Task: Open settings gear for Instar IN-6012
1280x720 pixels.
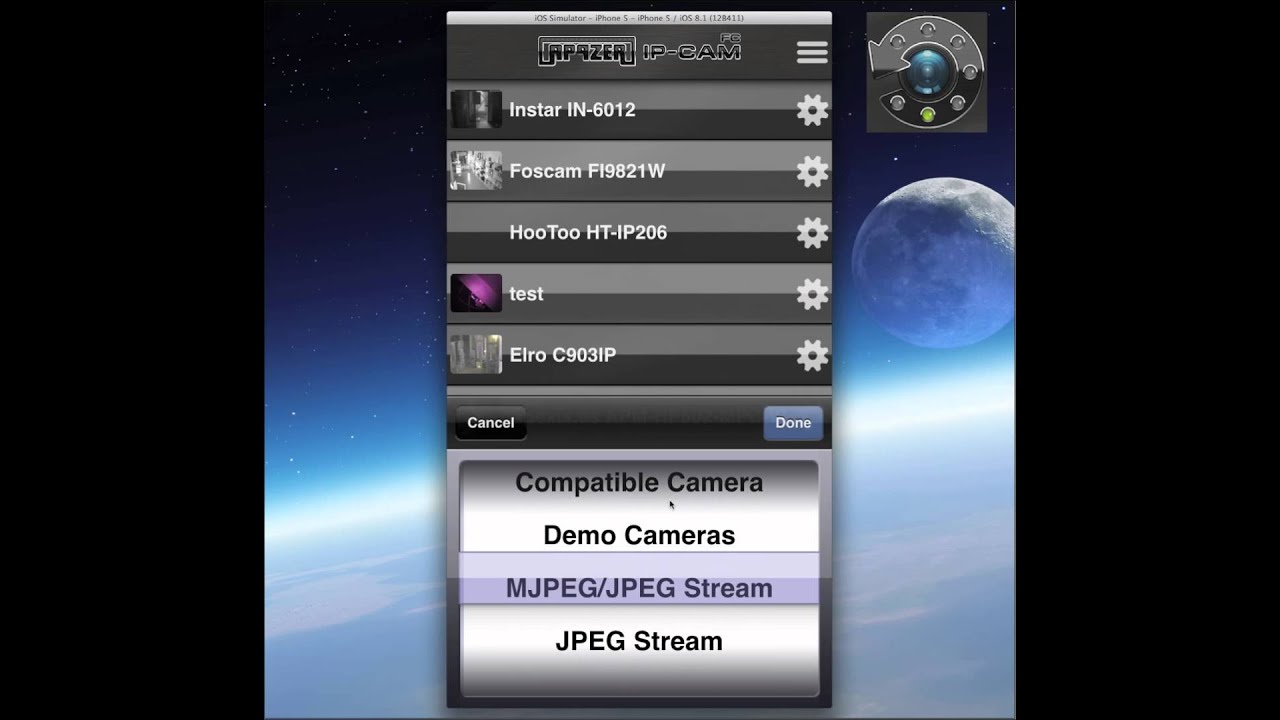Action: 812,110
